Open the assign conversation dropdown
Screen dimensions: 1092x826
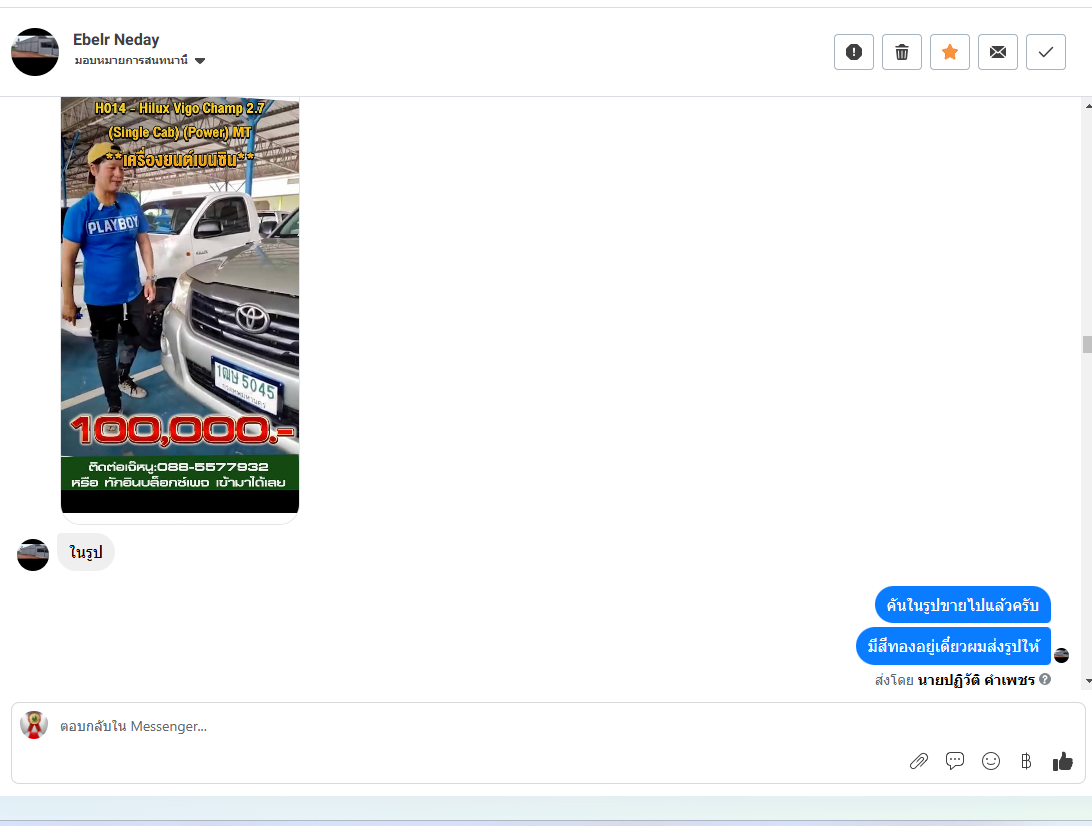coord(139,61)
